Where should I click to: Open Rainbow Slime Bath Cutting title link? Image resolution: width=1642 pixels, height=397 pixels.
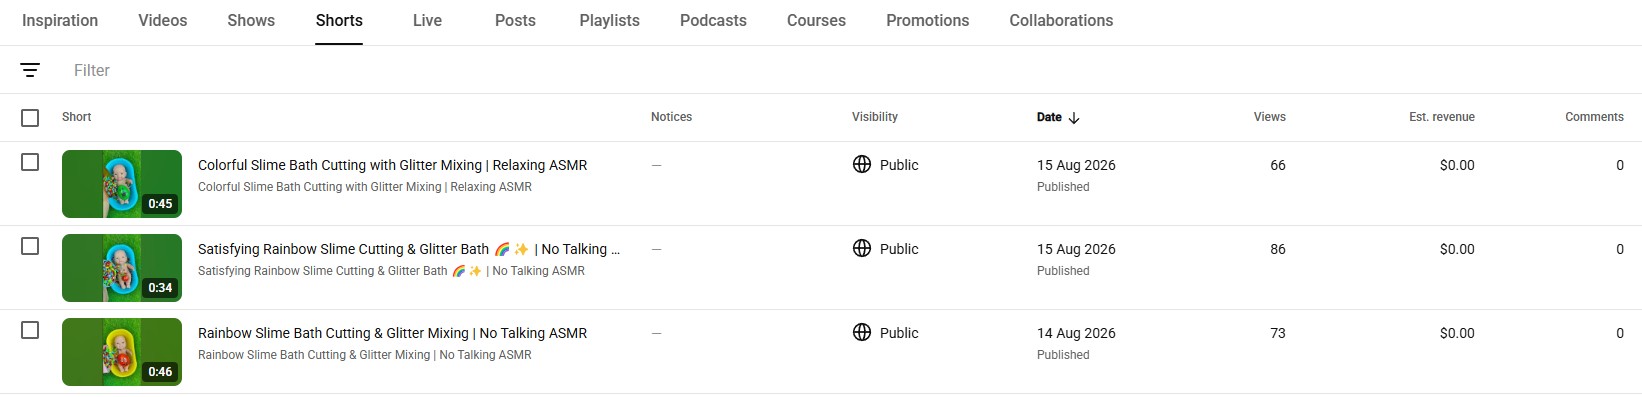(x=392, y=333)
